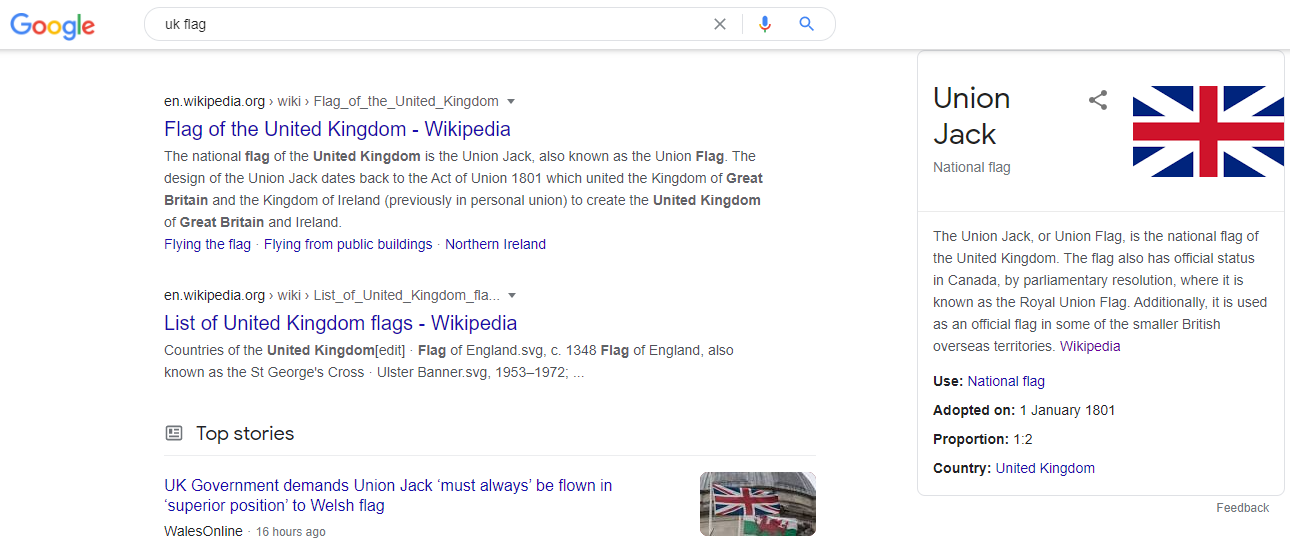The height and width of the screenshot is (551, 1290).
Task: Start voice search with the microphone icon
Action: 765,24
